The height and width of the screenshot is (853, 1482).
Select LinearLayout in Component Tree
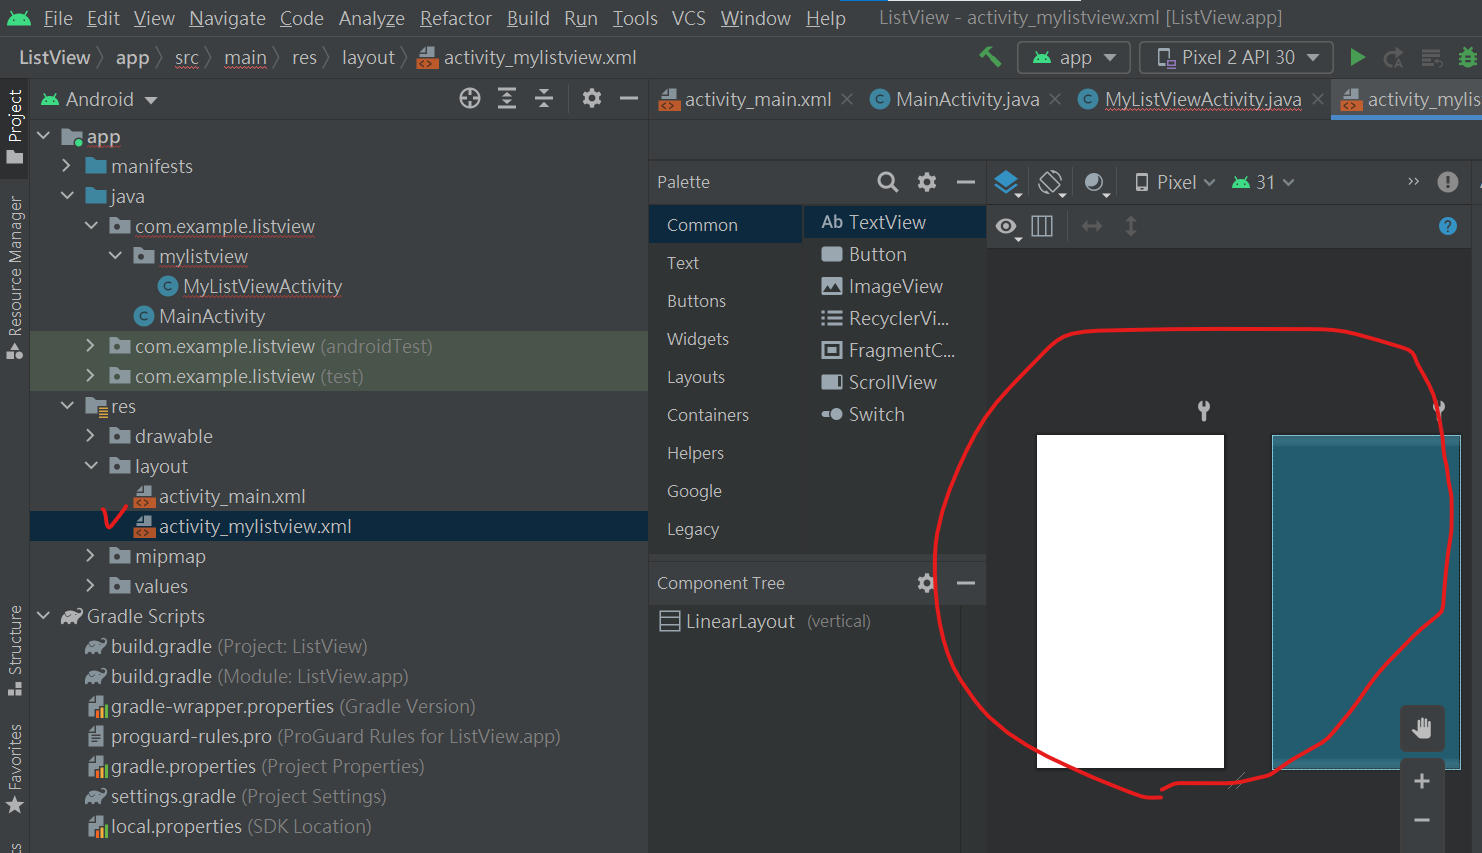click(x=765, y=621)
